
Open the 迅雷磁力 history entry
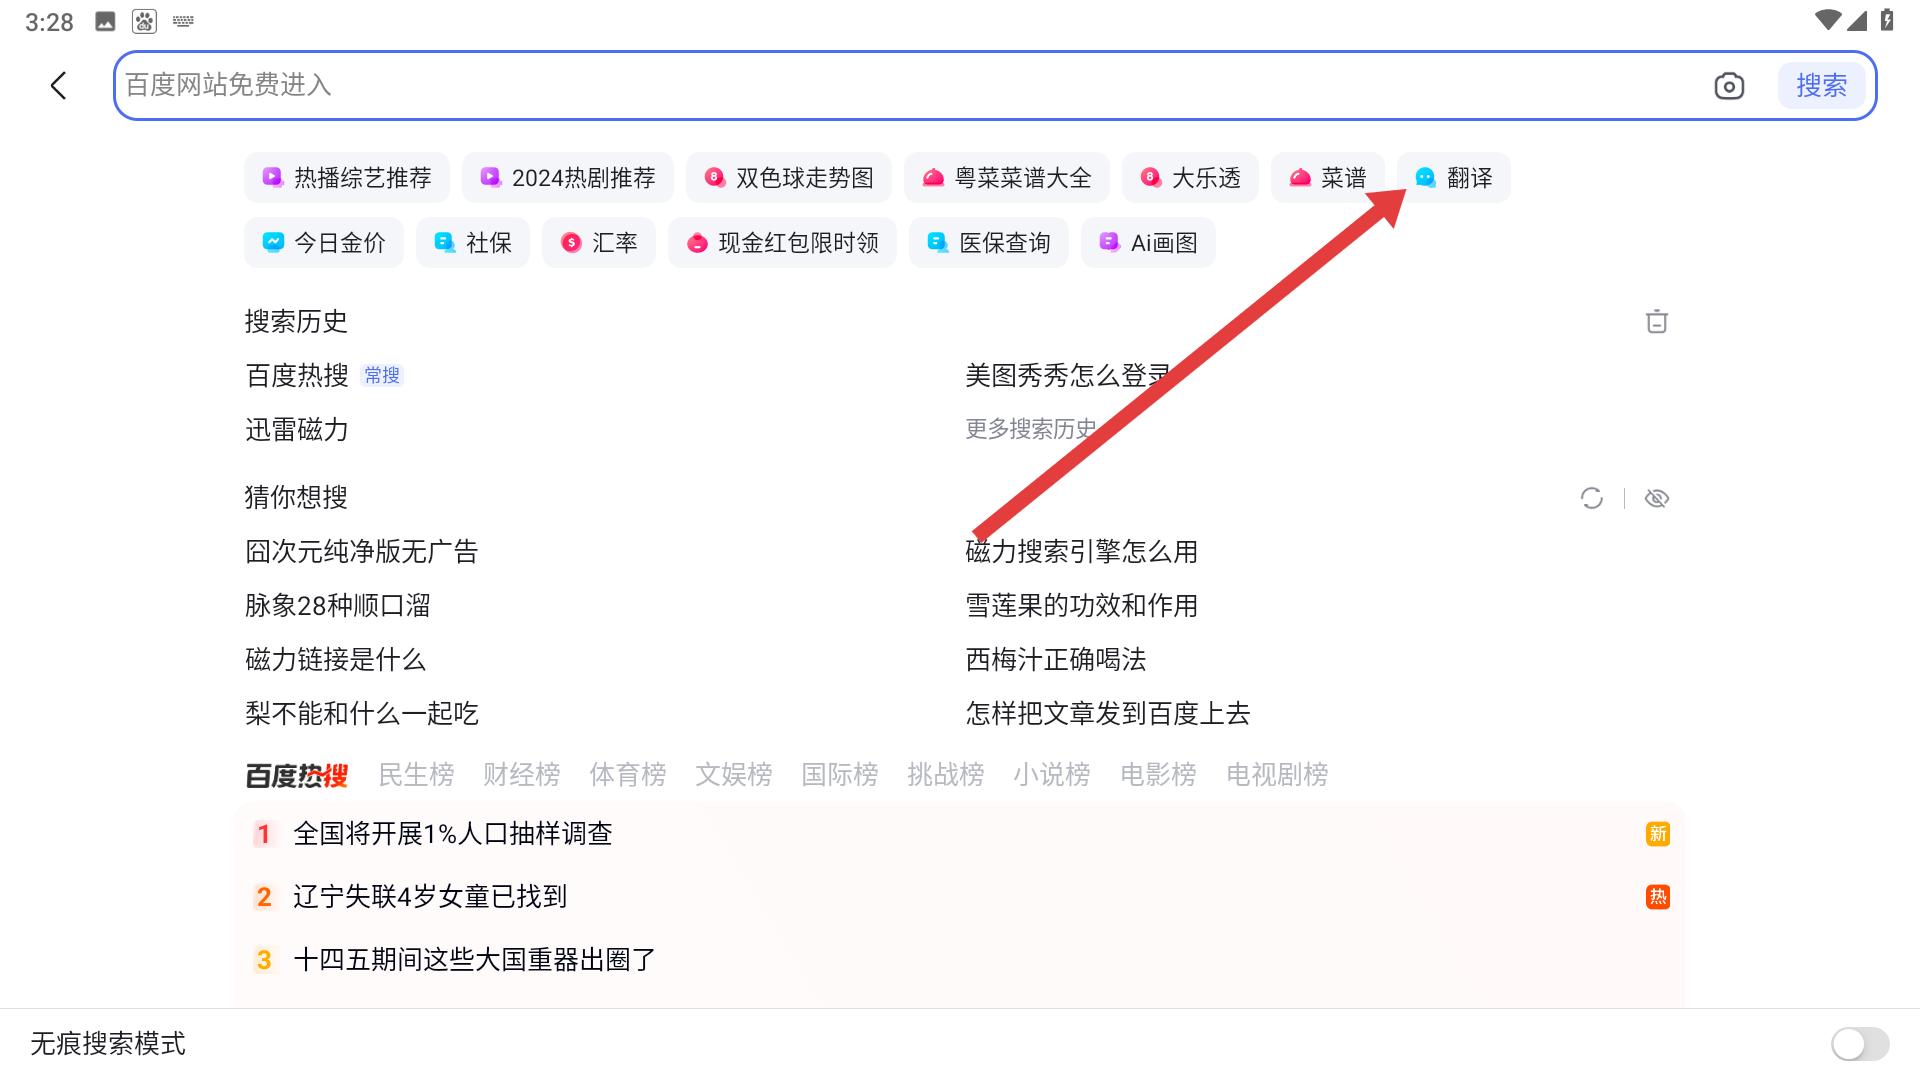[x=296, y=430]
